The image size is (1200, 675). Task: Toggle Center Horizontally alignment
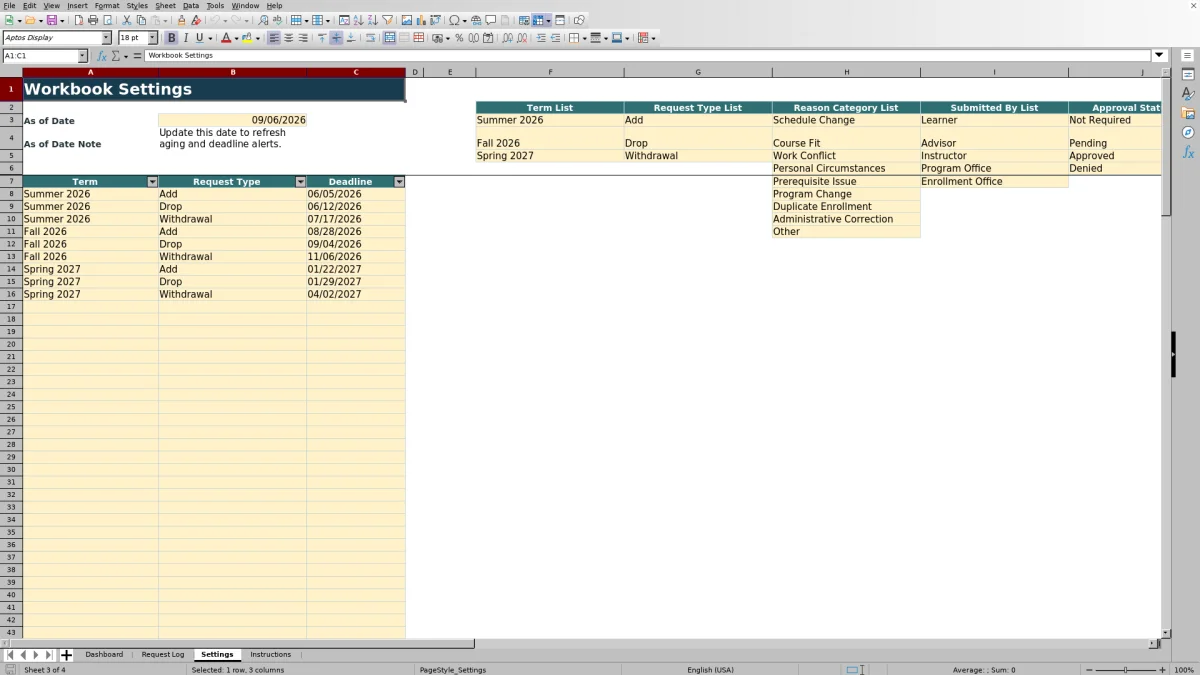click(x=289, y=38)
